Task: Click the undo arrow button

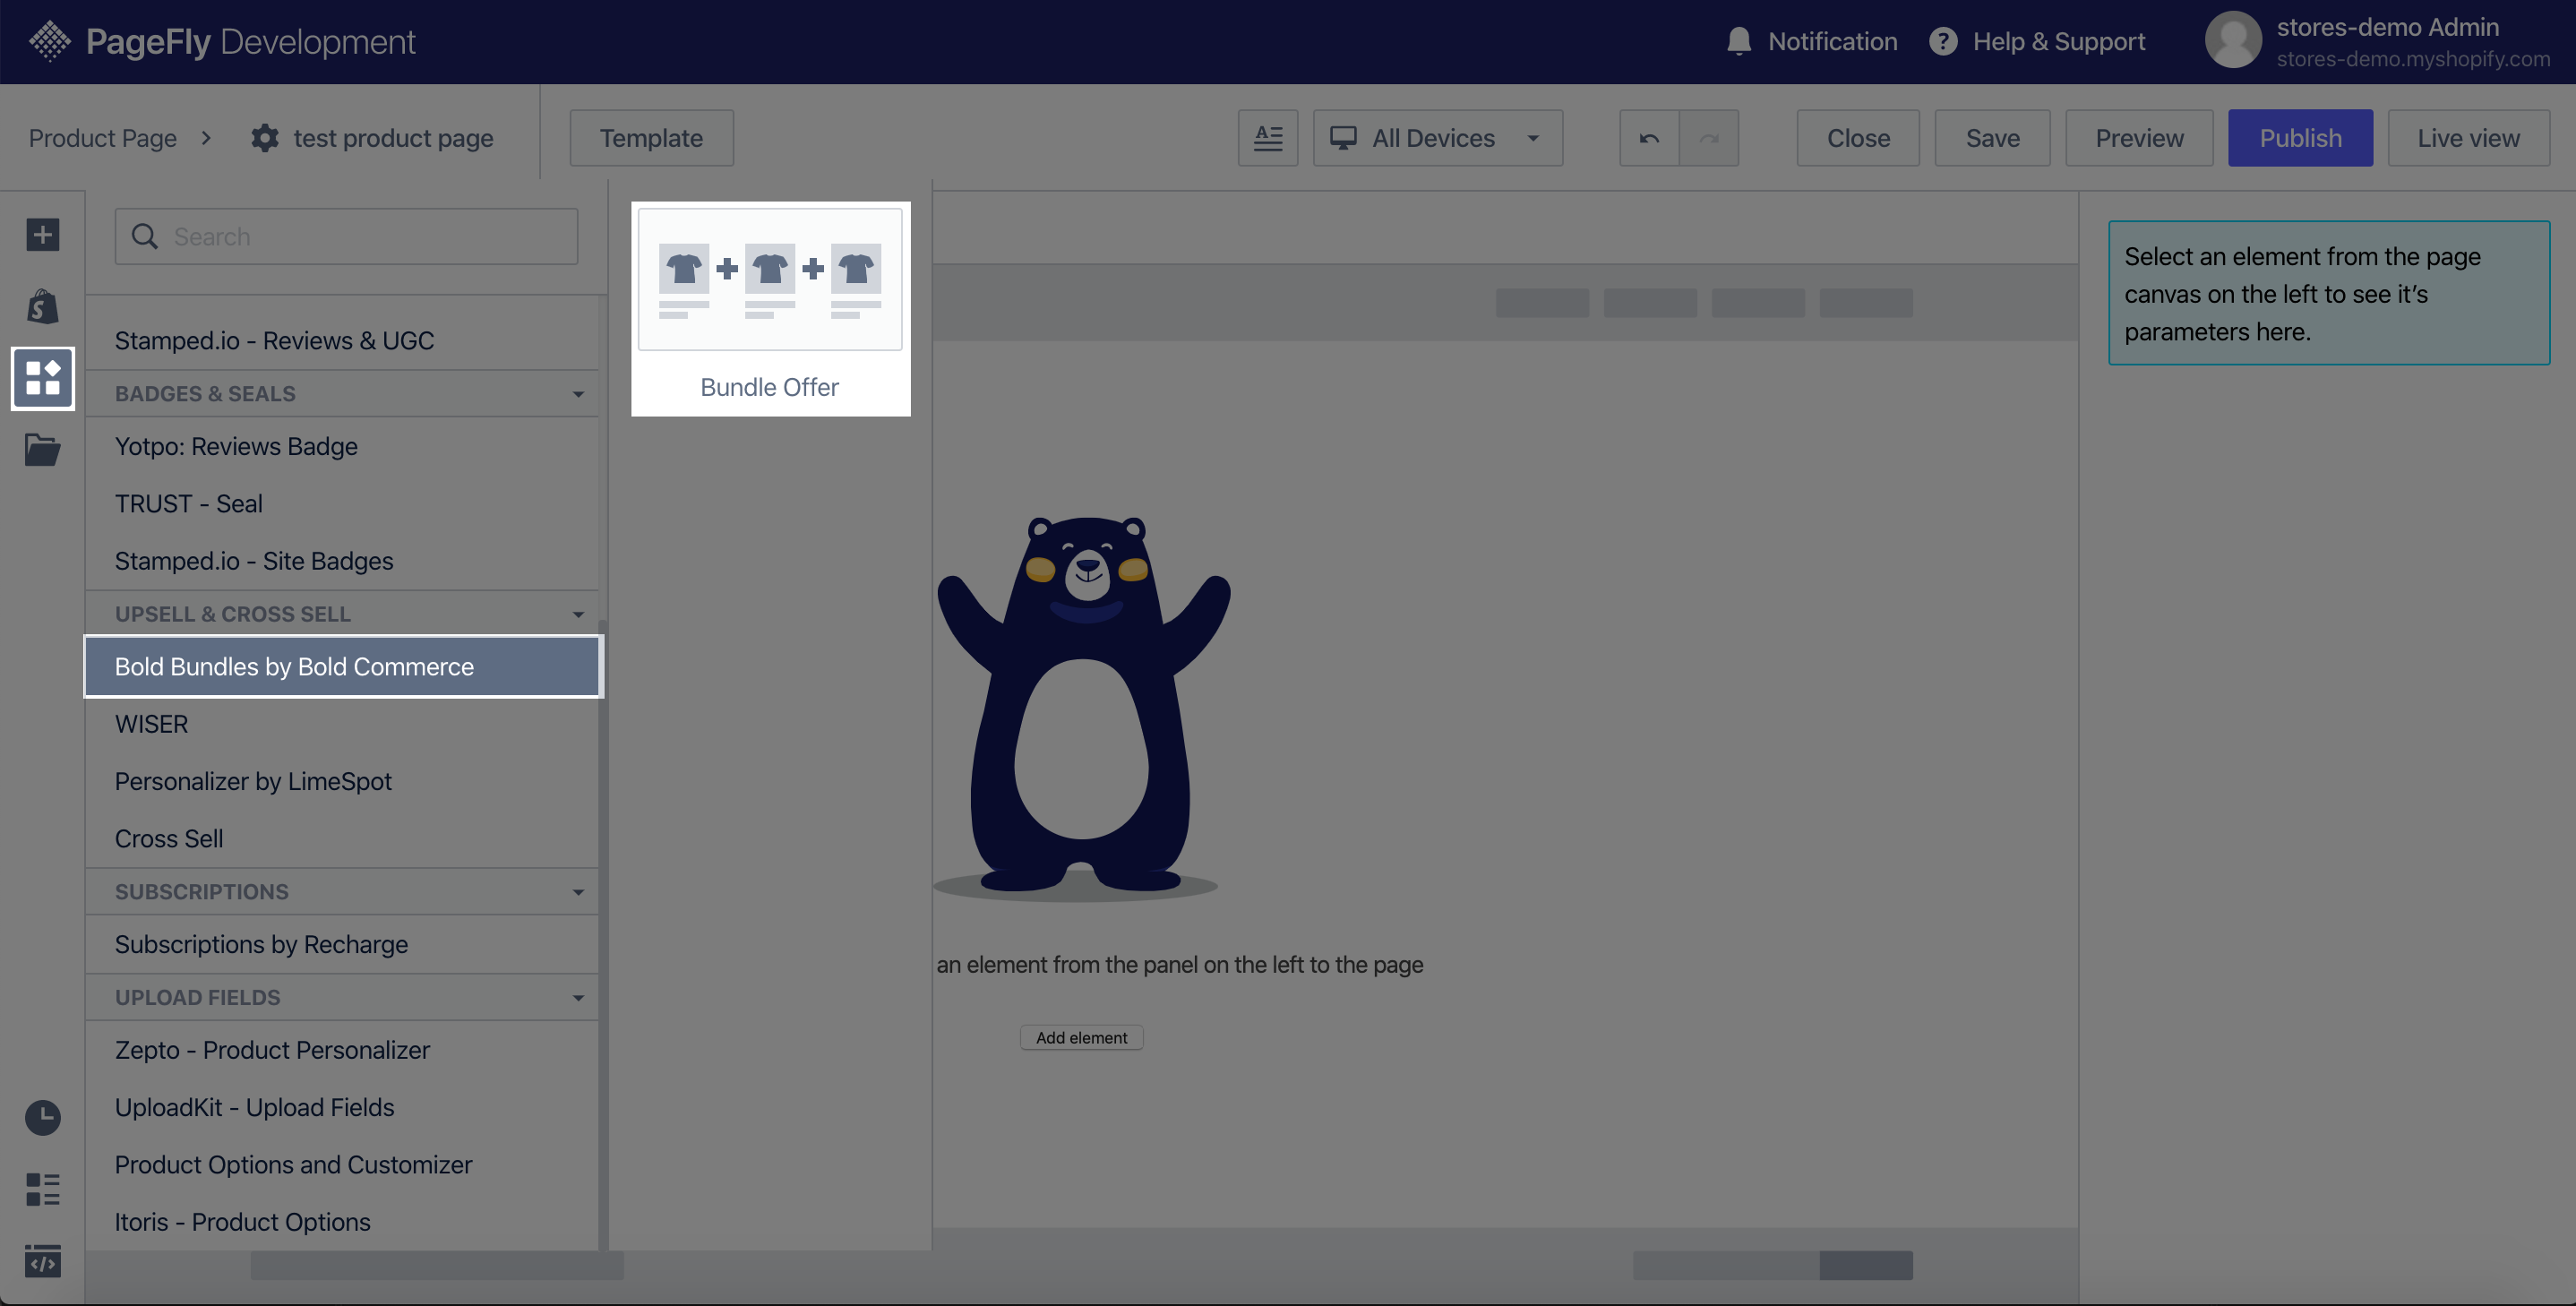Action: pyautogui.click(x=1649, y=138)
